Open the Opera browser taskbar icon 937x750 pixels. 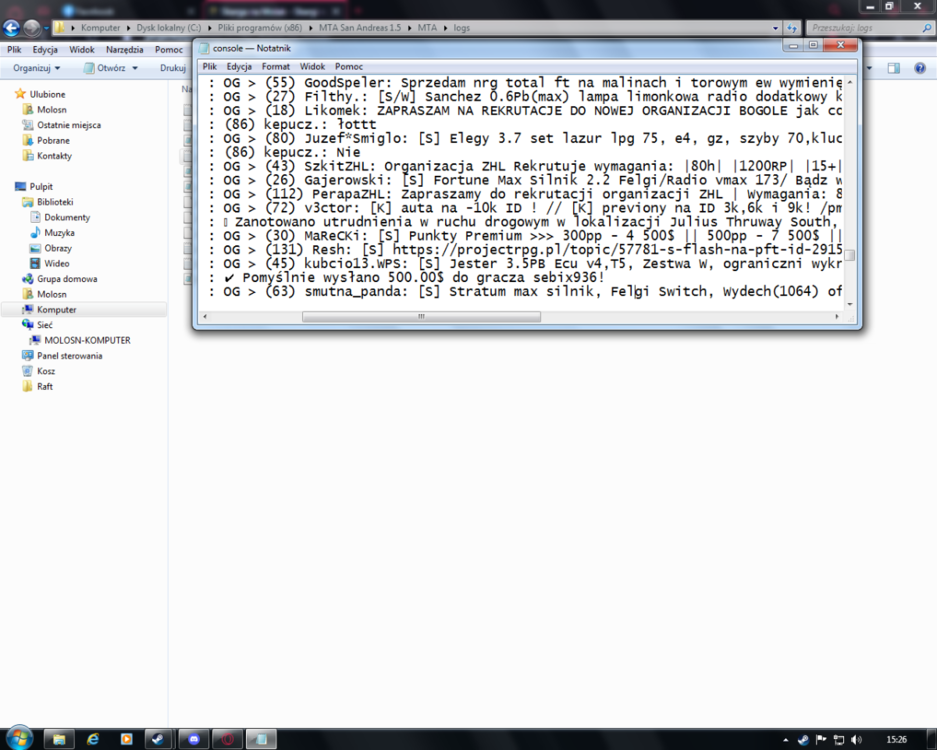[228, 739]
